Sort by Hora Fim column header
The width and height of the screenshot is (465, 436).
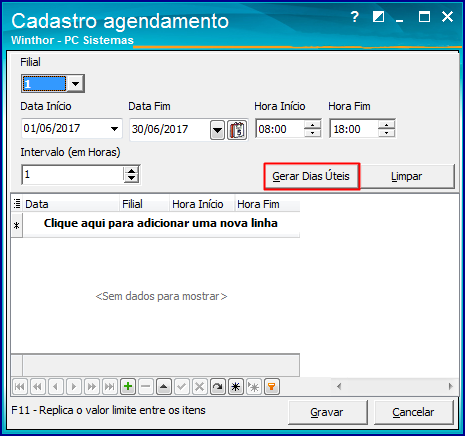coord(267,204)
